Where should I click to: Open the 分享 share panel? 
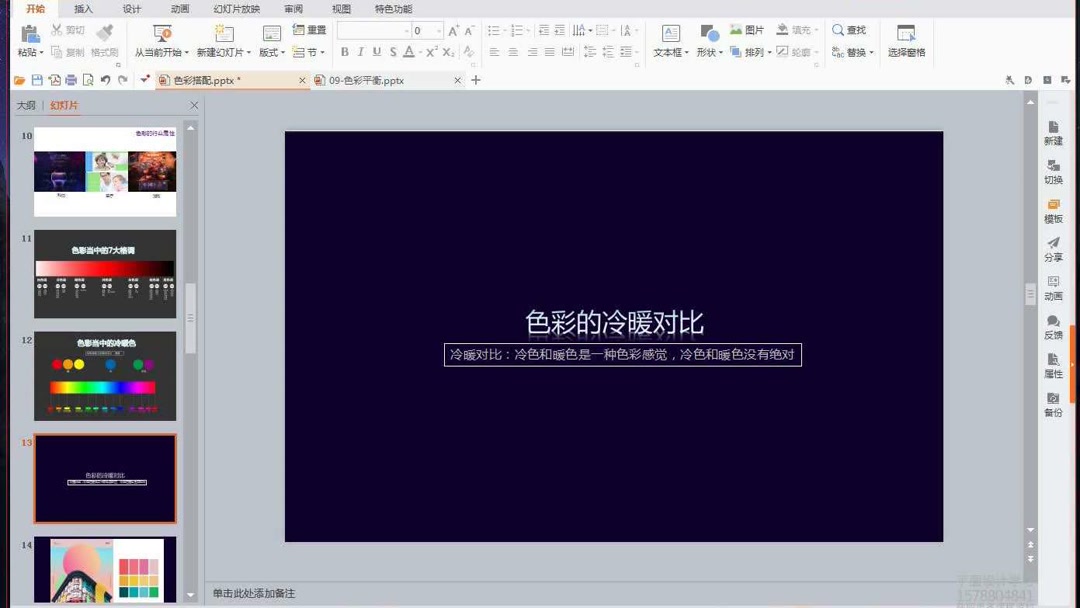(1053, 250)
